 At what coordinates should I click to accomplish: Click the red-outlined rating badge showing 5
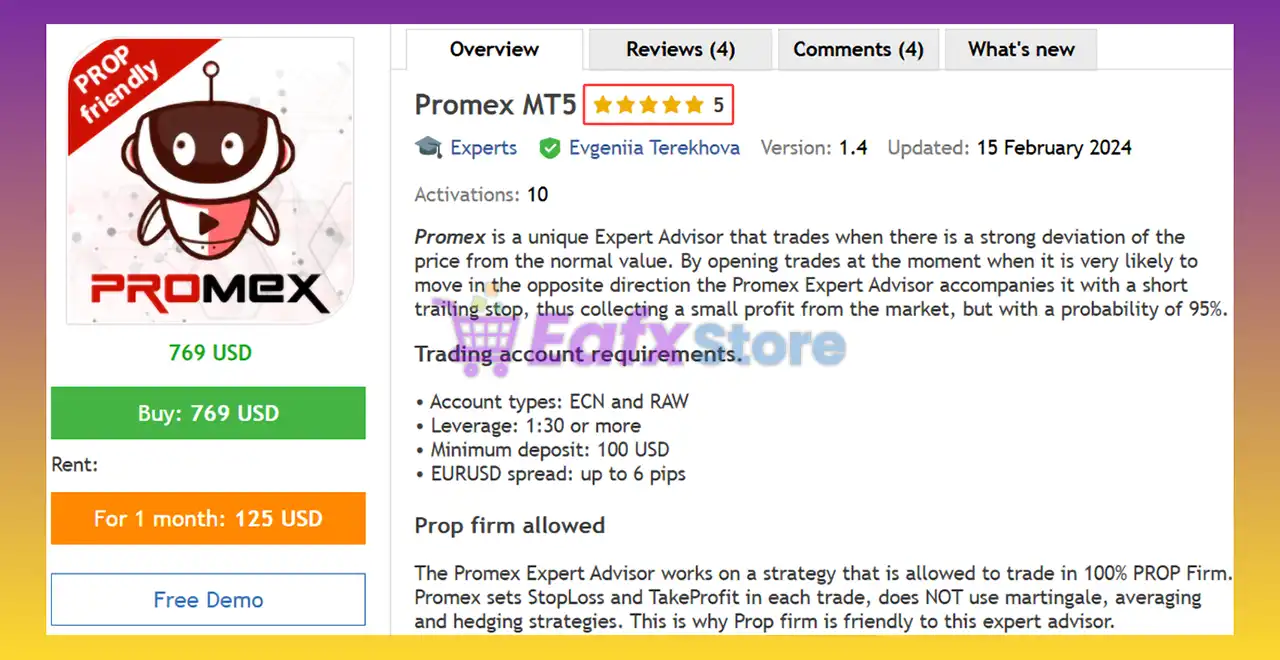click(658, 104)
